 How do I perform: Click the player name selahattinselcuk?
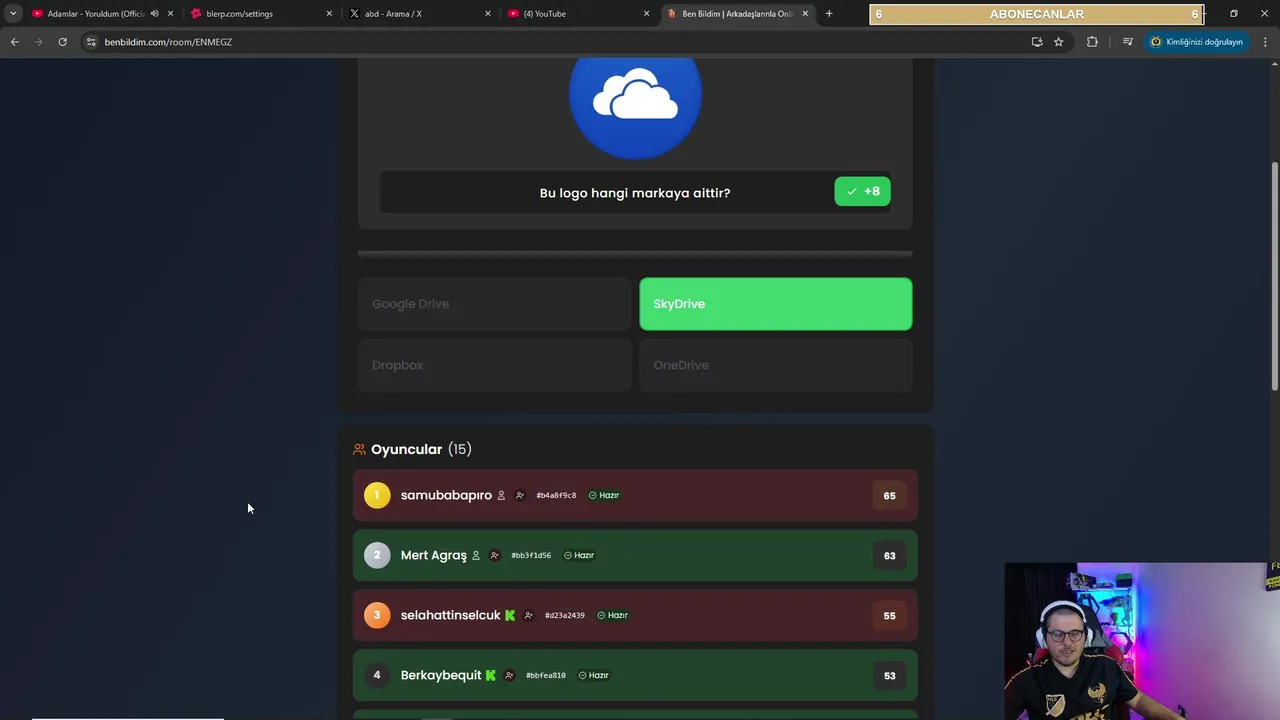point(450,615)
